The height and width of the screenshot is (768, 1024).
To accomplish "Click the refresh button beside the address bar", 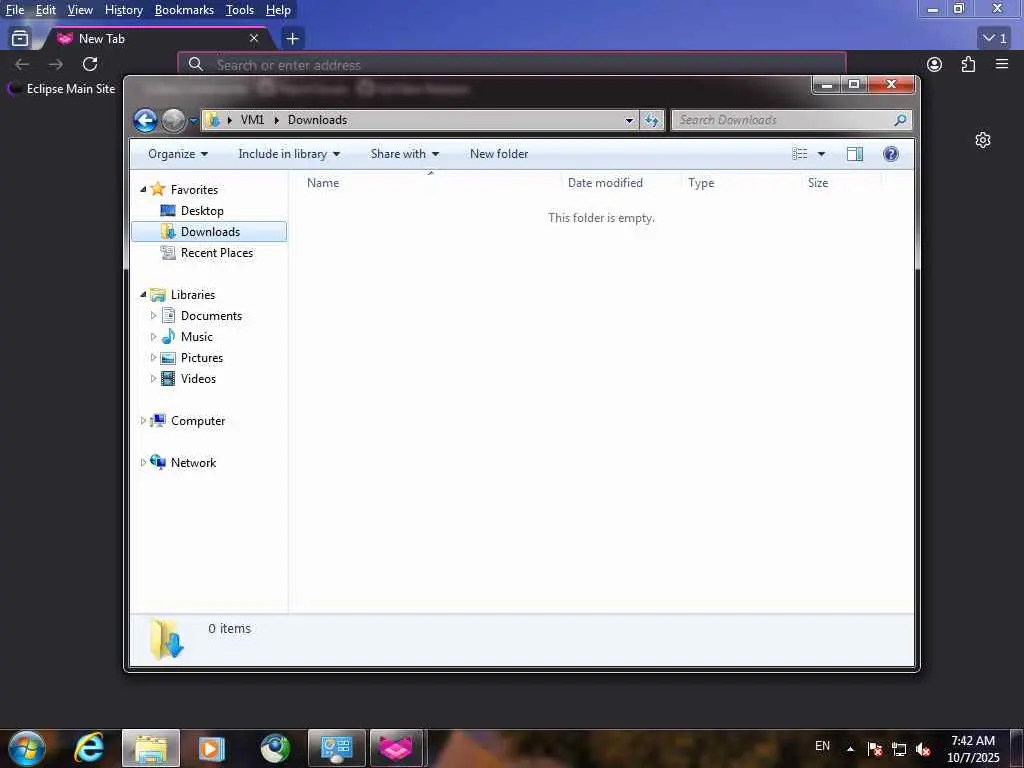I will [652, 120].
